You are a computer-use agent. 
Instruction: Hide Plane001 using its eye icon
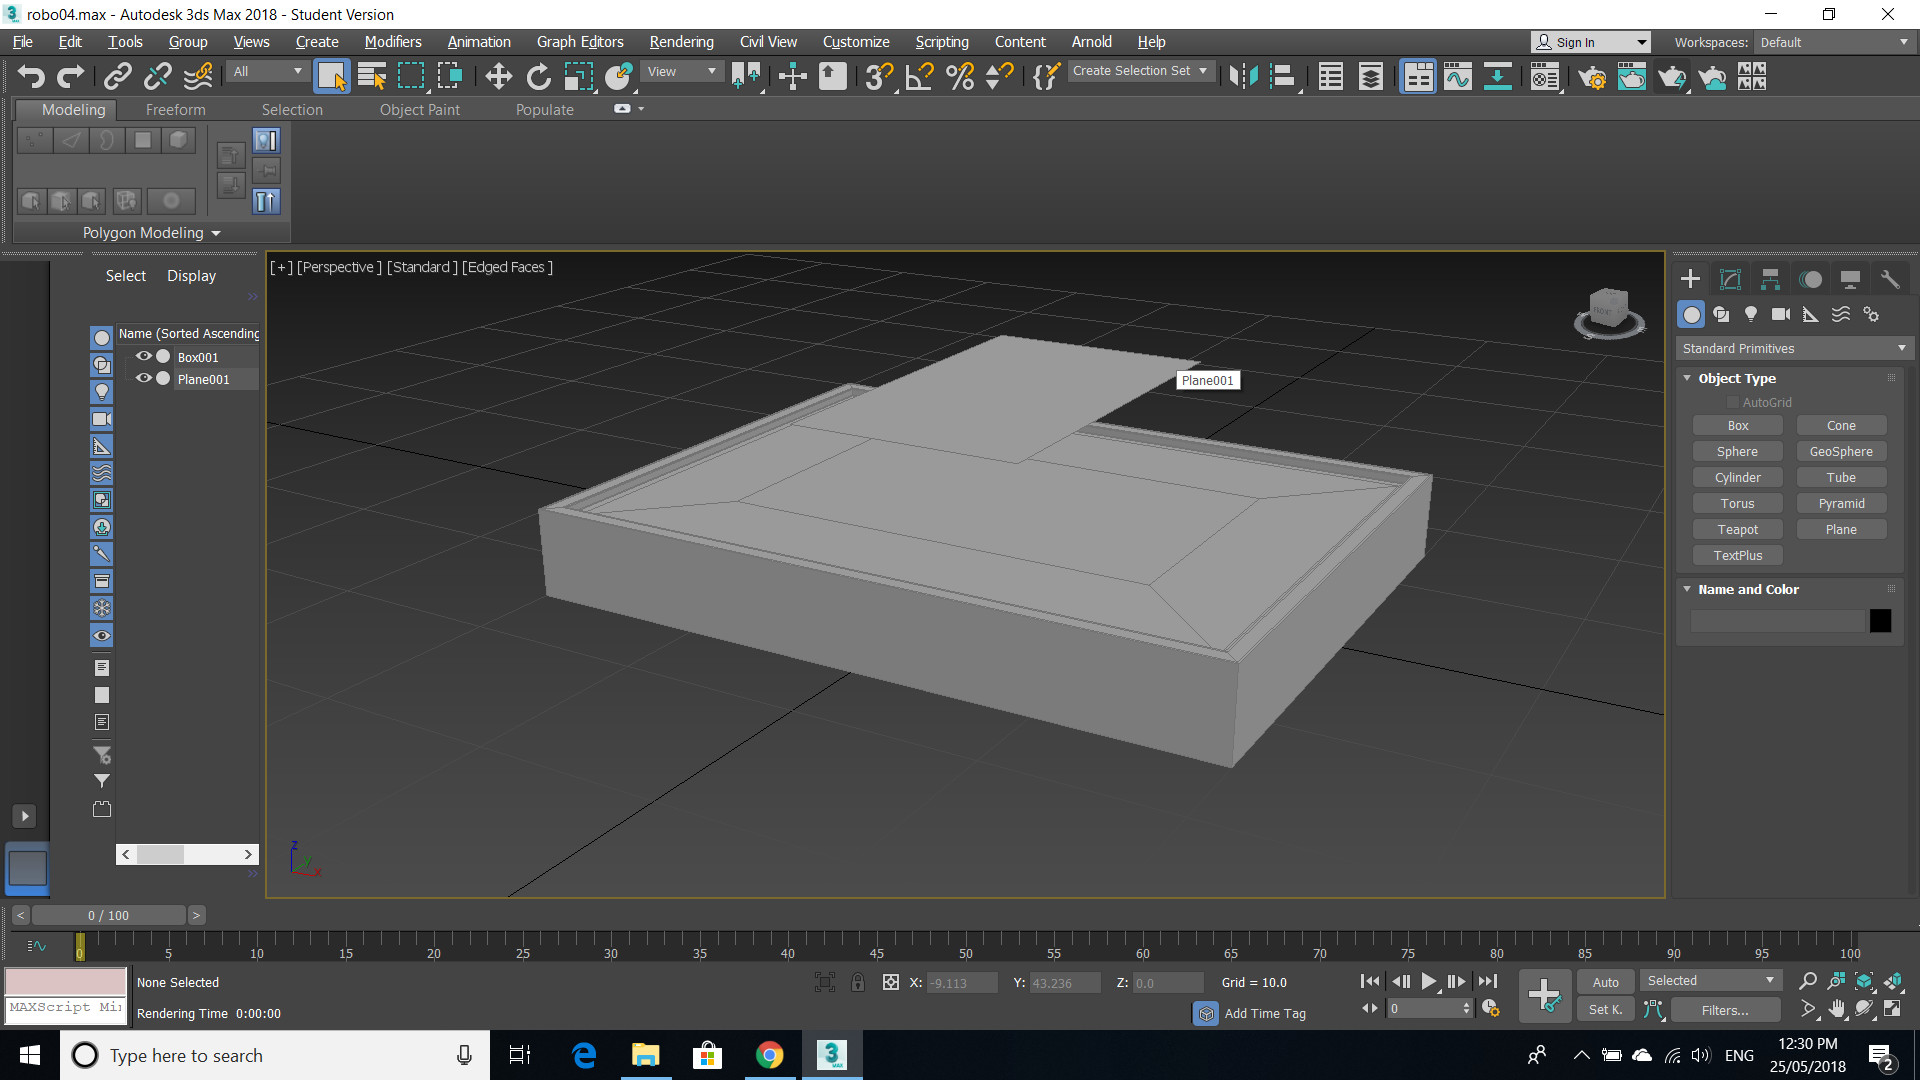(144, 379)
